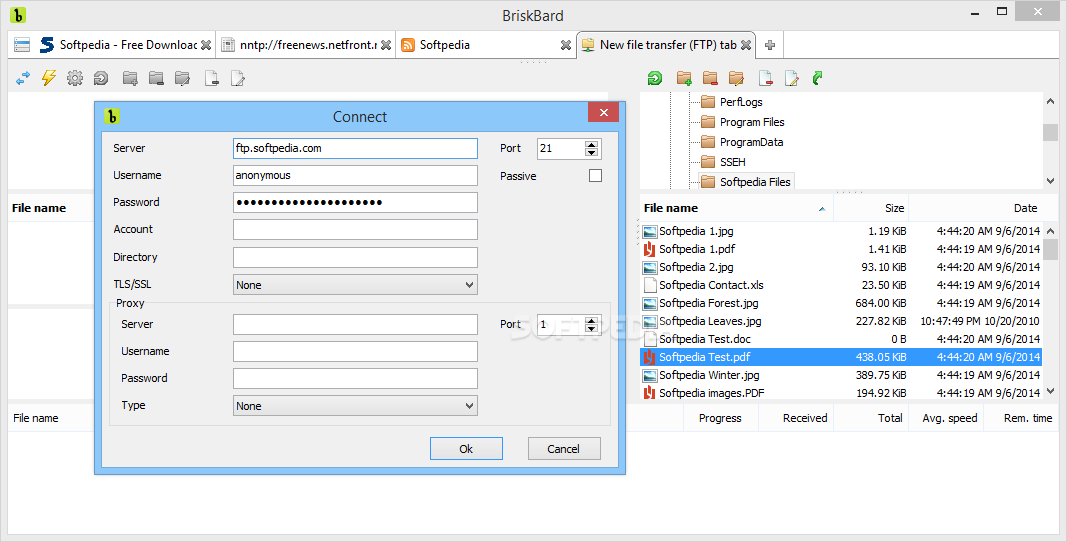Click the tab list icon left of tabs
The image size is (1067, 542).
22,45
